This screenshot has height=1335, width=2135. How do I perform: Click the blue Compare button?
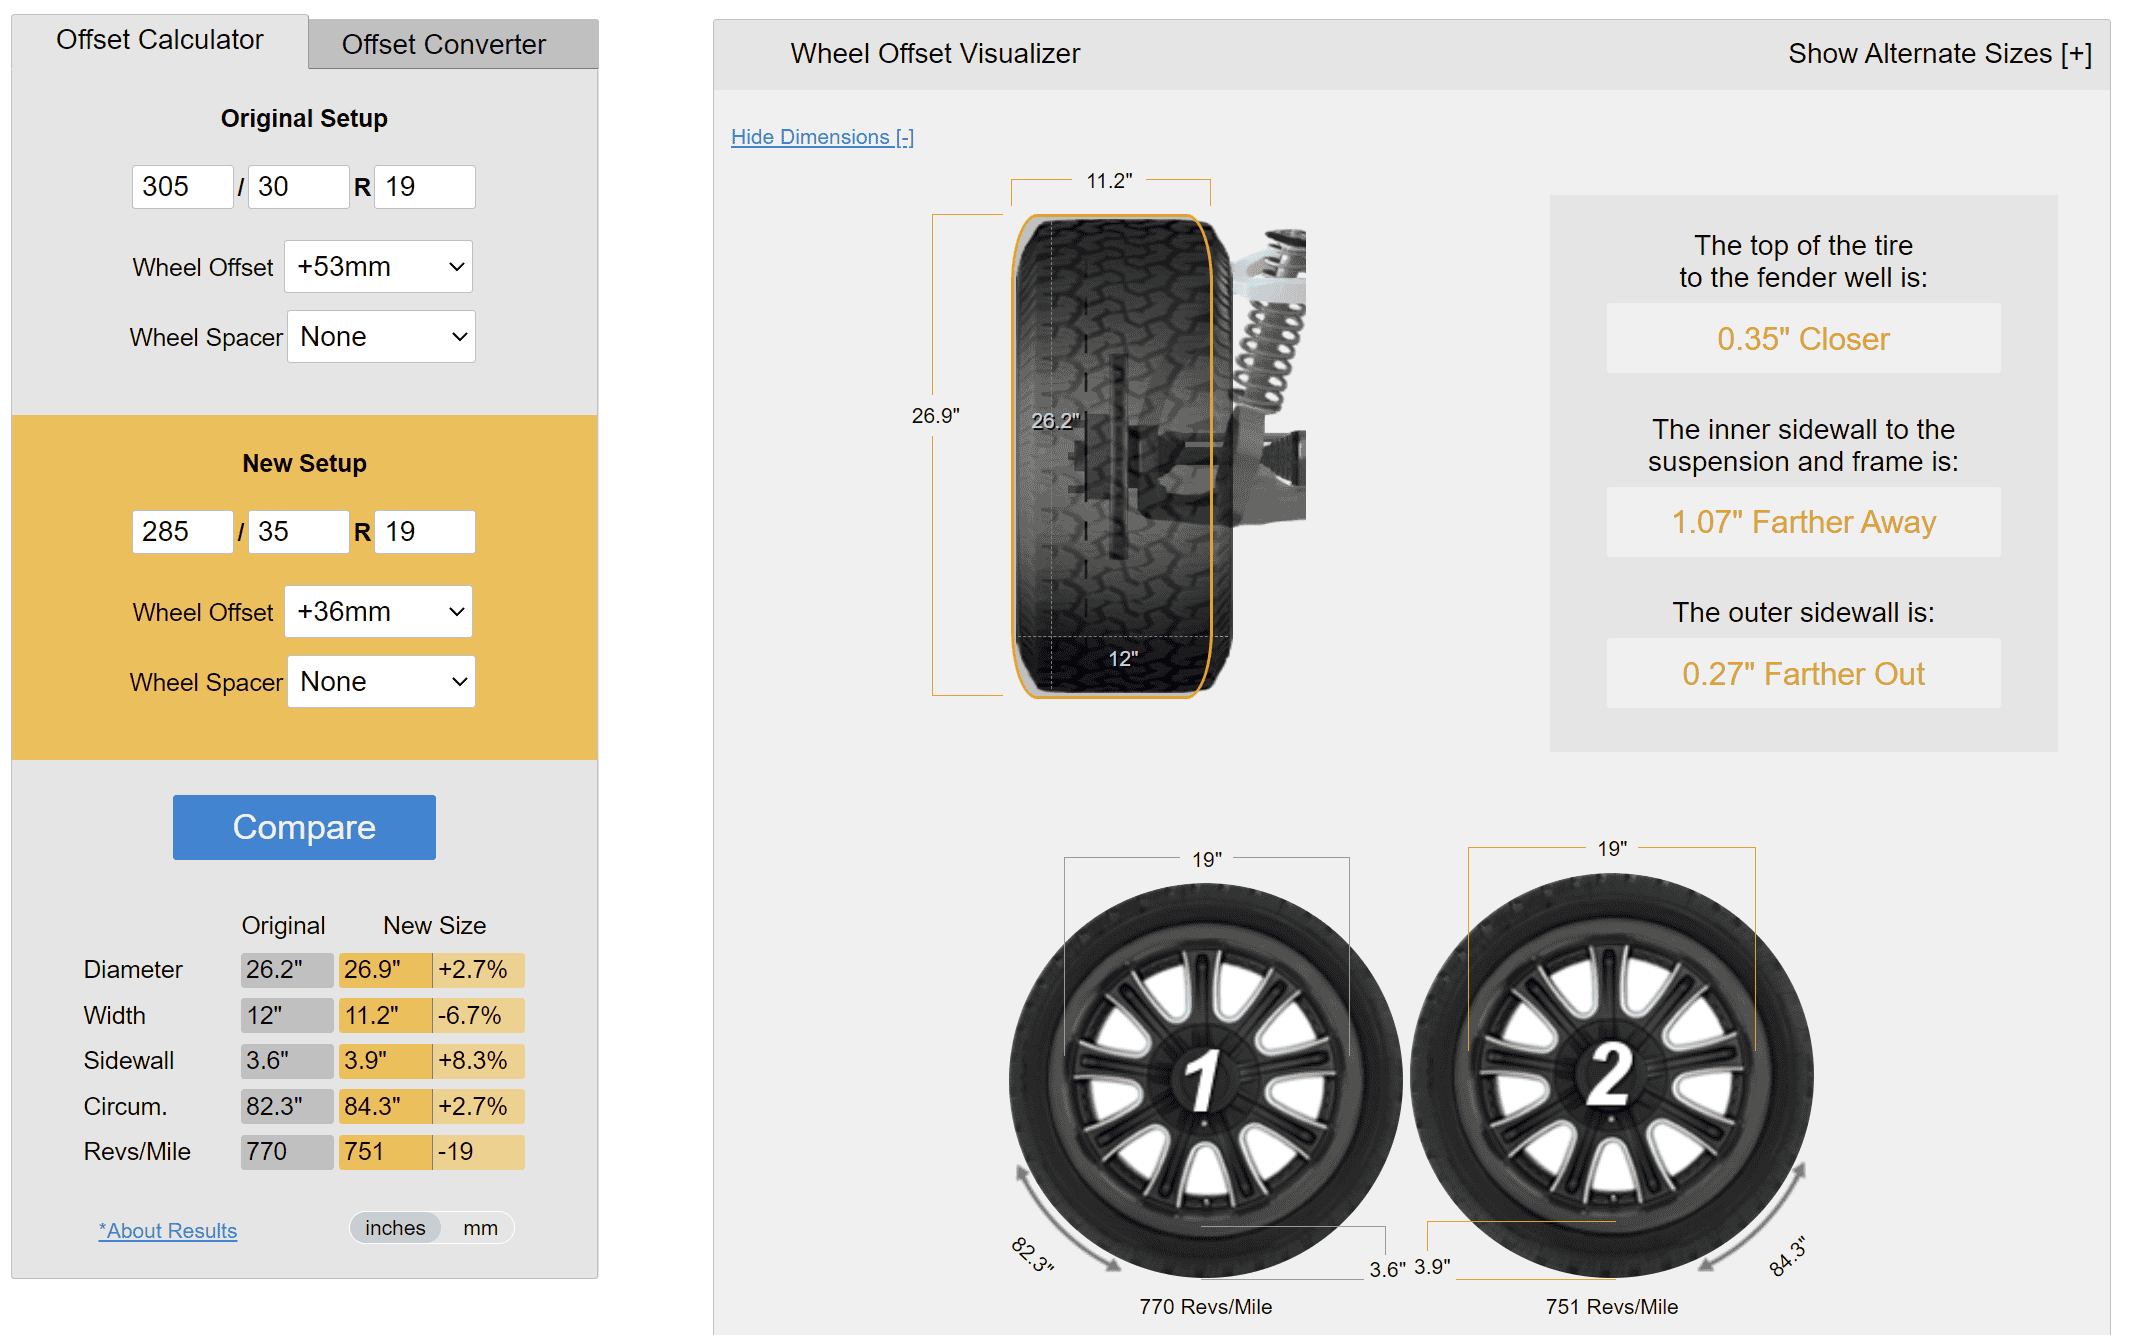pos(304,827)
